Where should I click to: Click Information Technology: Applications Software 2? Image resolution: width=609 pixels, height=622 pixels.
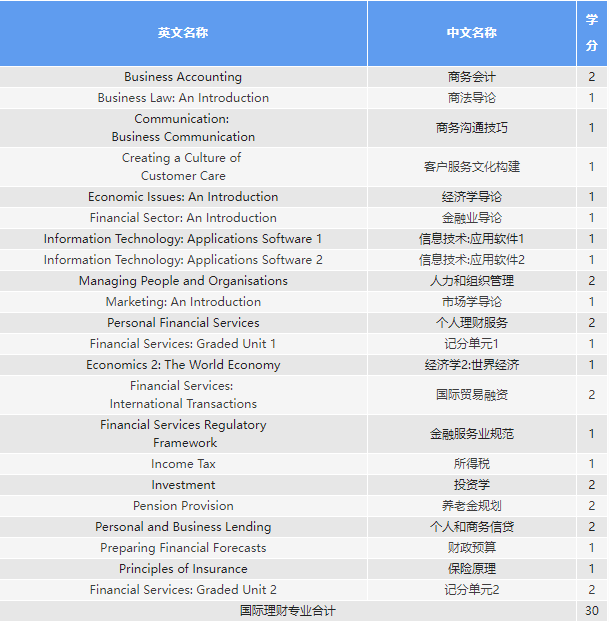[x=183, y=260]
